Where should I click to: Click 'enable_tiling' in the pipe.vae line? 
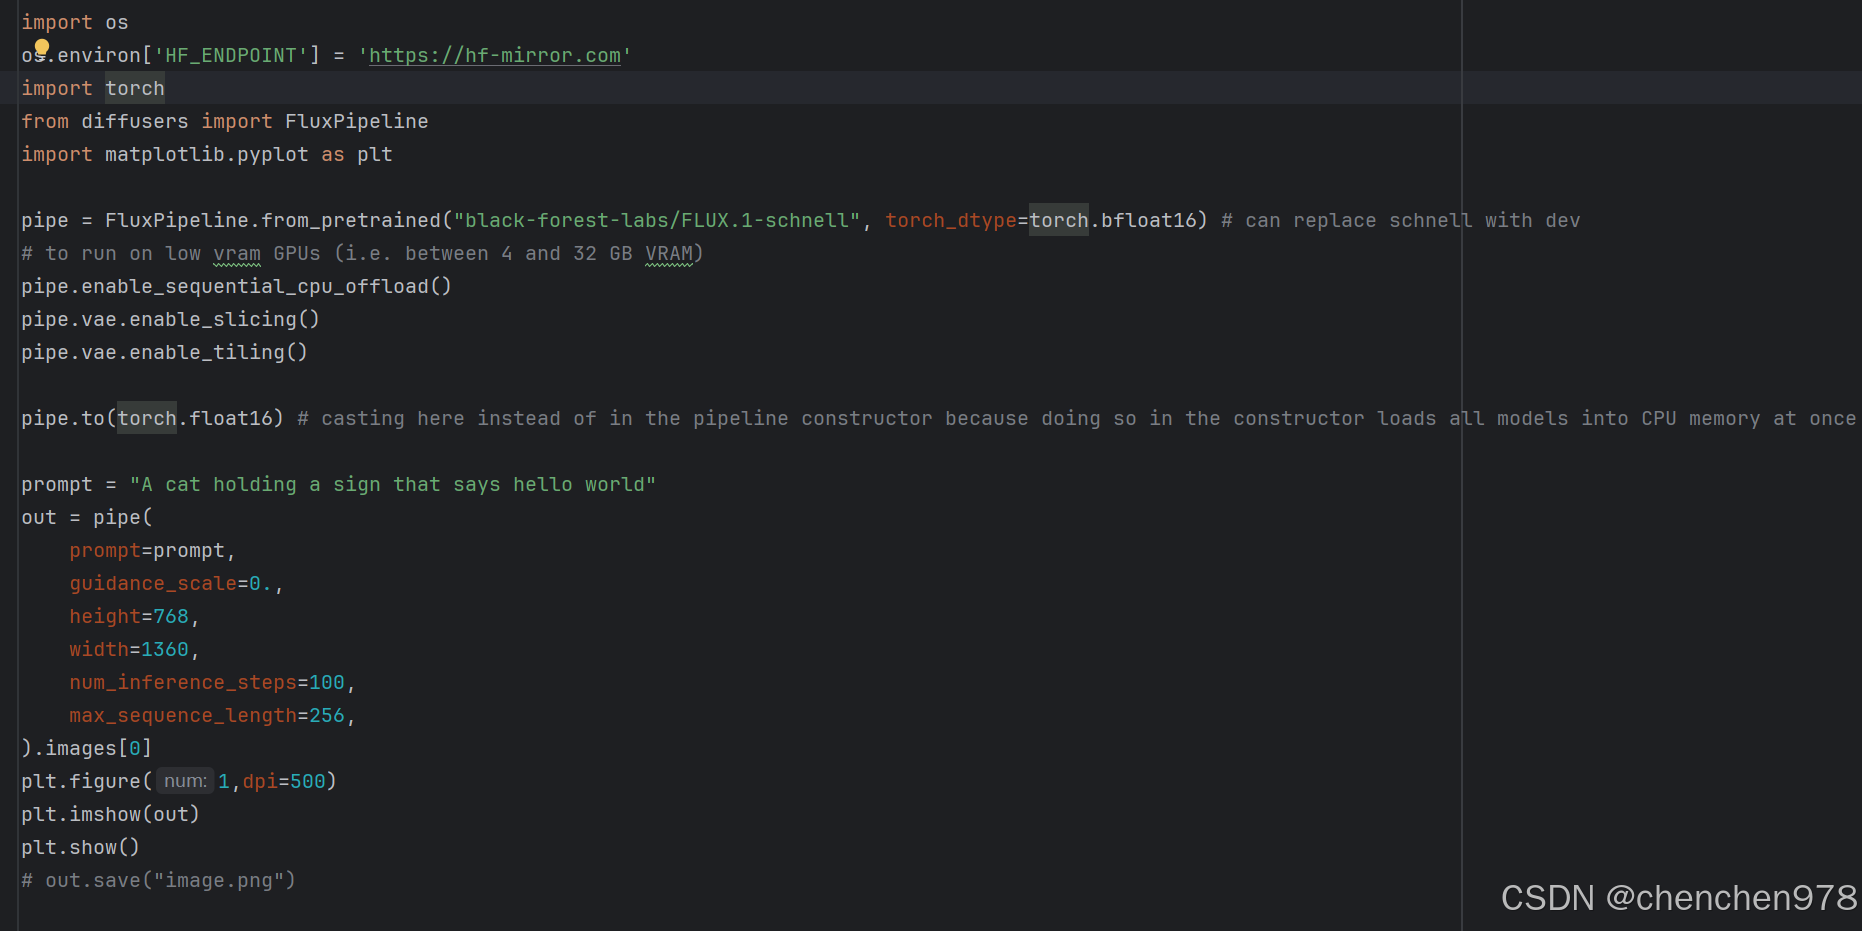207,353
